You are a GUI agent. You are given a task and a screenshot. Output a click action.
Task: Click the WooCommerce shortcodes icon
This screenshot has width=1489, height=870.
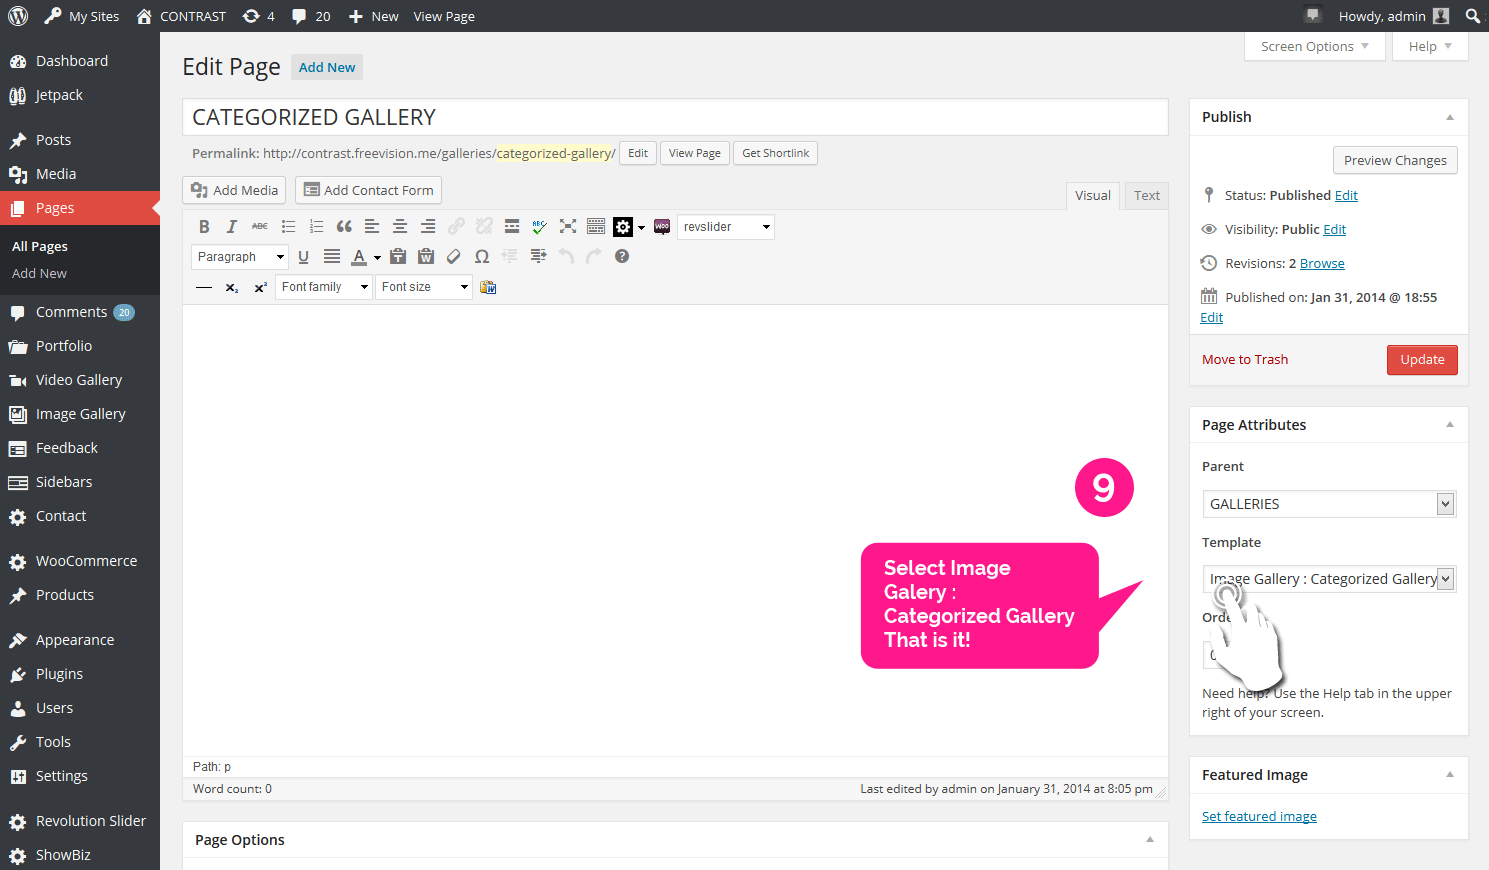pos(662,227)
